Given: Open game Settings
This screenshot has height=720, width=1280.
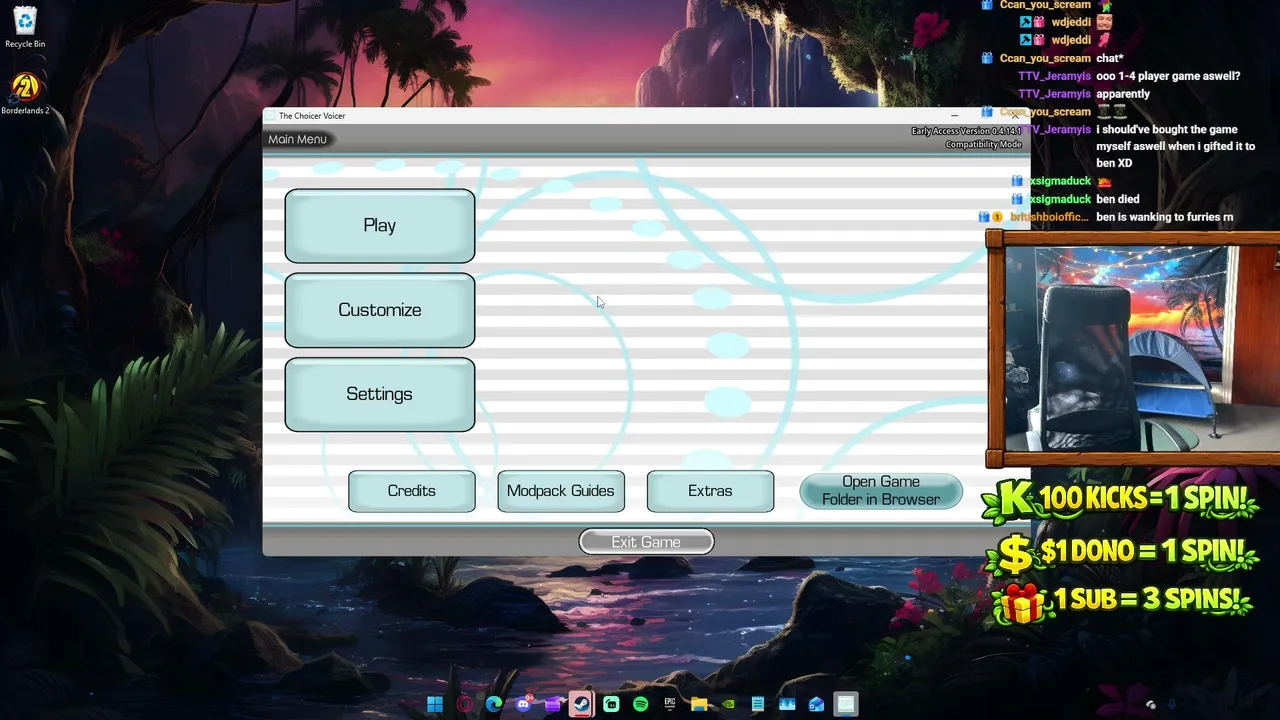Looking at the screenshot, I should (380, 394).
